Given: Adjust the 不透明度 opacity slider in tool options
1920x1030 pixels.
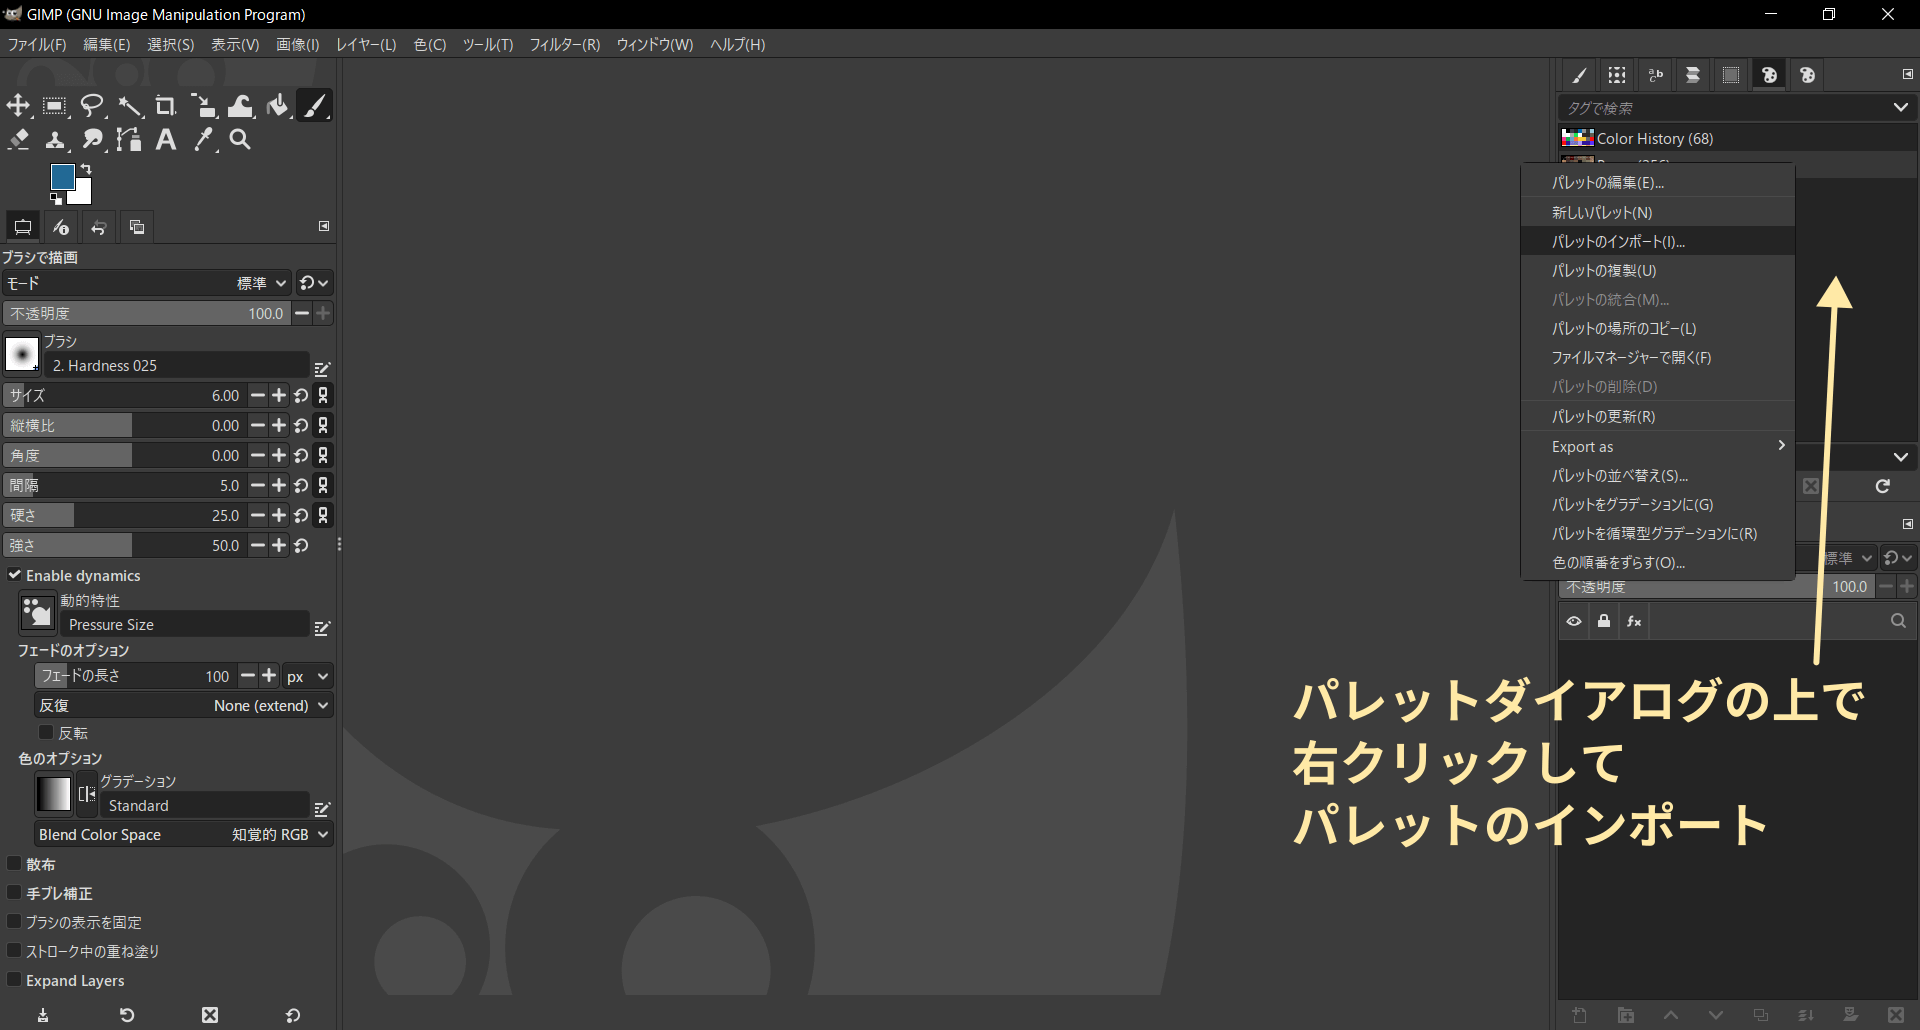Looking at the screenshot, I should click(147, 314).
